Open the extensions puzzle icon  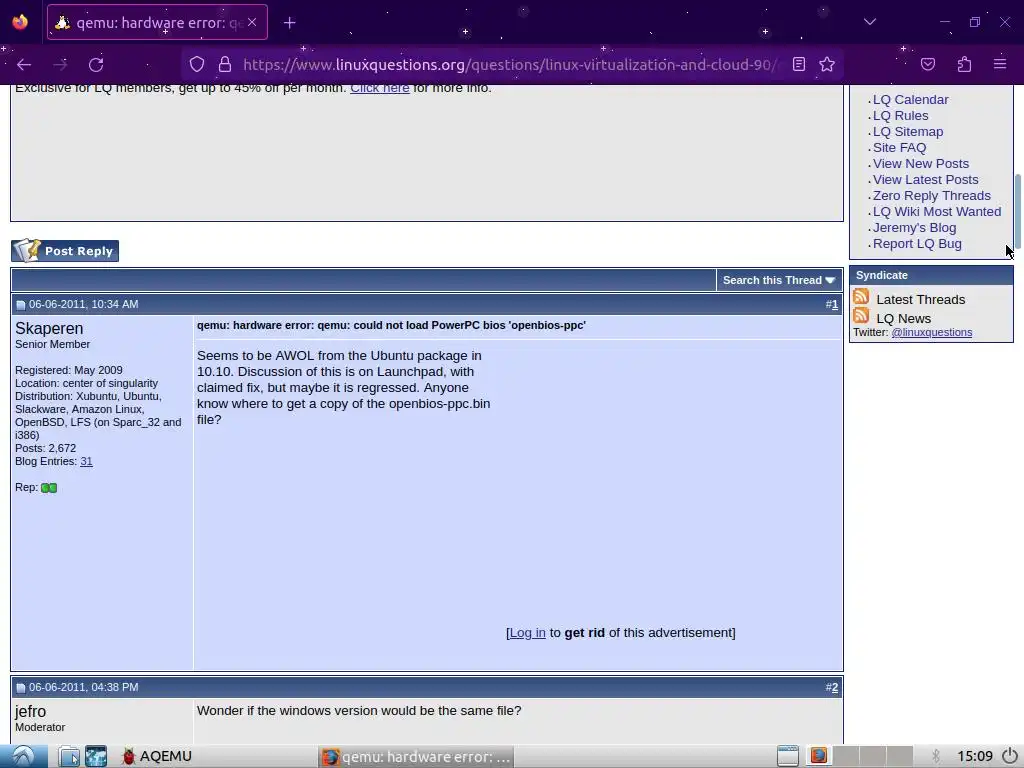pyautogui.click(x=964, y=64)
